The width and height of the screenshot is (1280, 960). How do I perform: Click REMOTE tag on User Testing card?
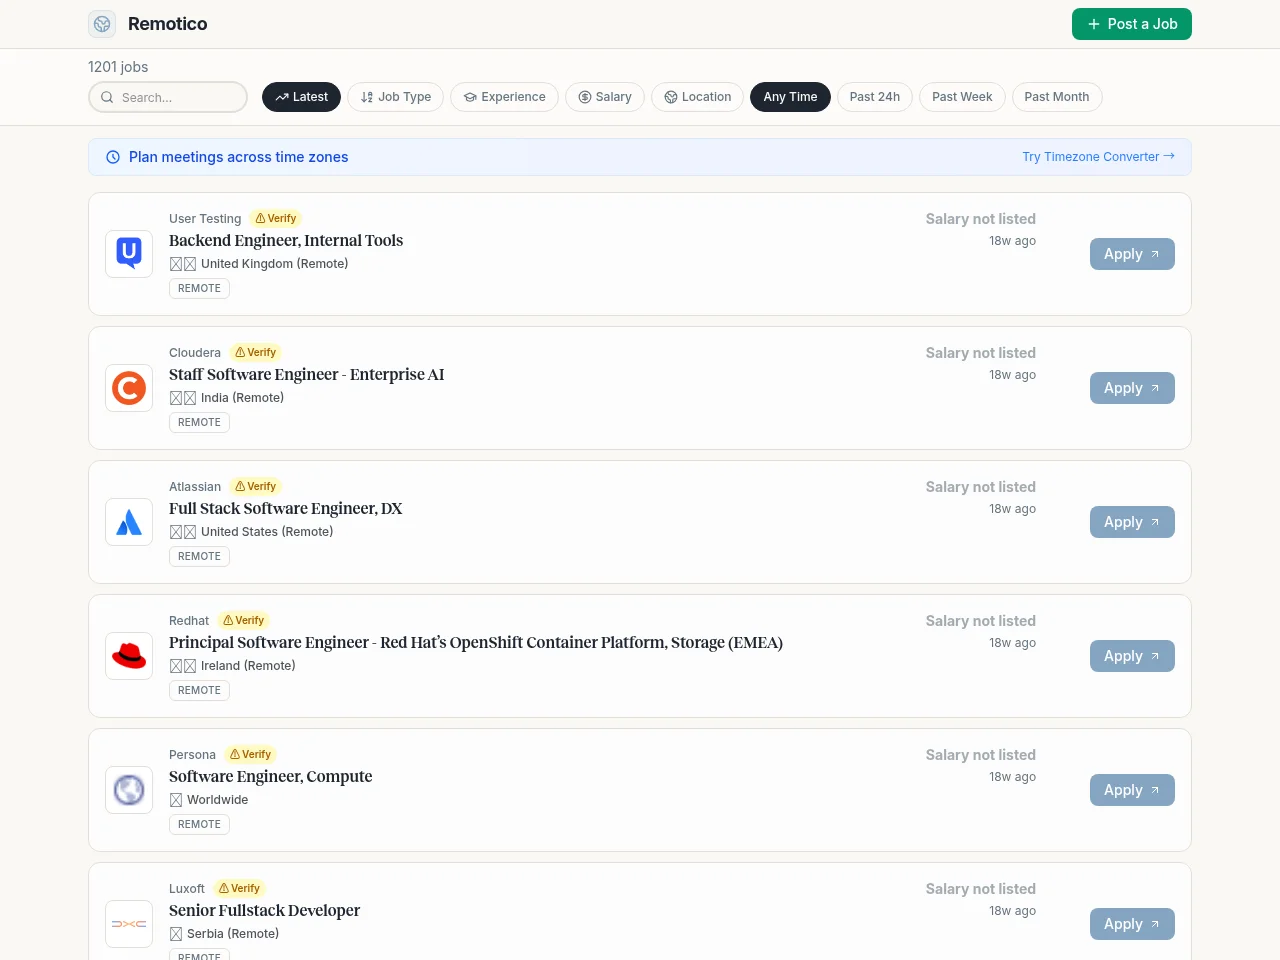click(x=199, y=288)
